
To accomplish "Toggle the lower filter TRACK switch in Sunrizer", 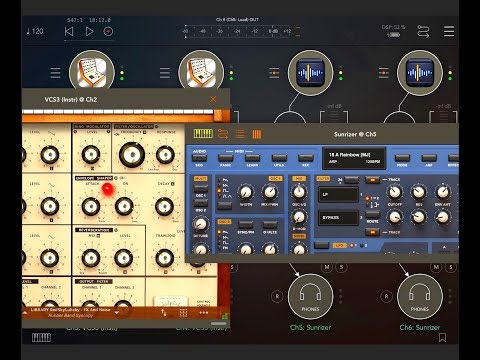I will 372,232.
